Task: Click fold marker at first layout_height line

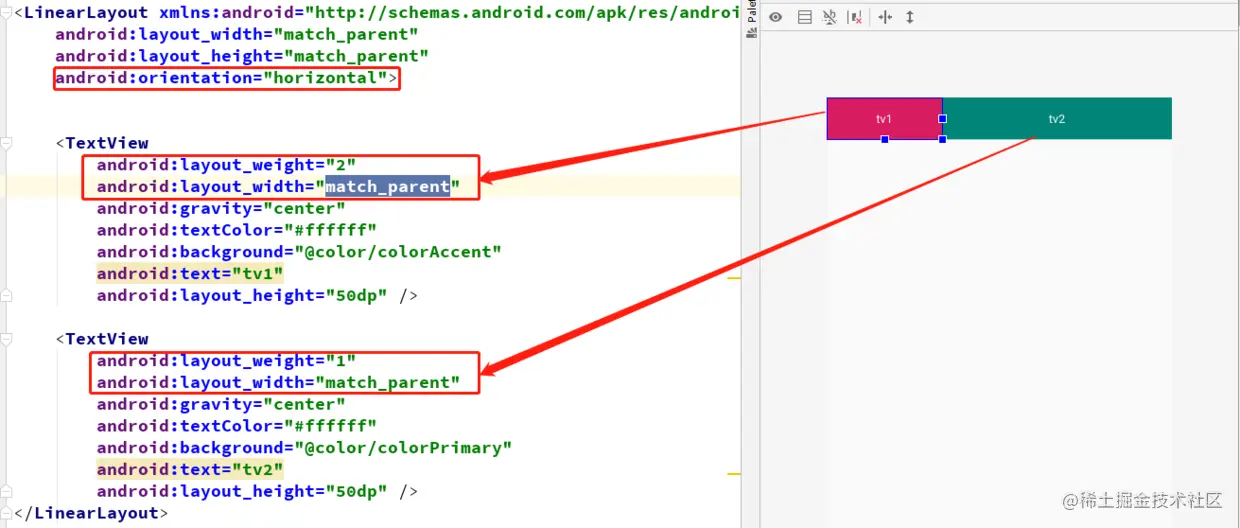Action: 6,295
